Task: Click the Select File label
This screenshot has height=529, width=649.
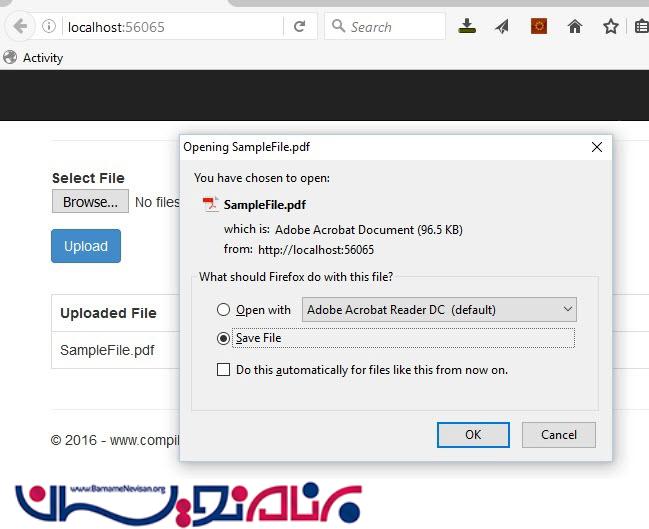Action: 88,178
